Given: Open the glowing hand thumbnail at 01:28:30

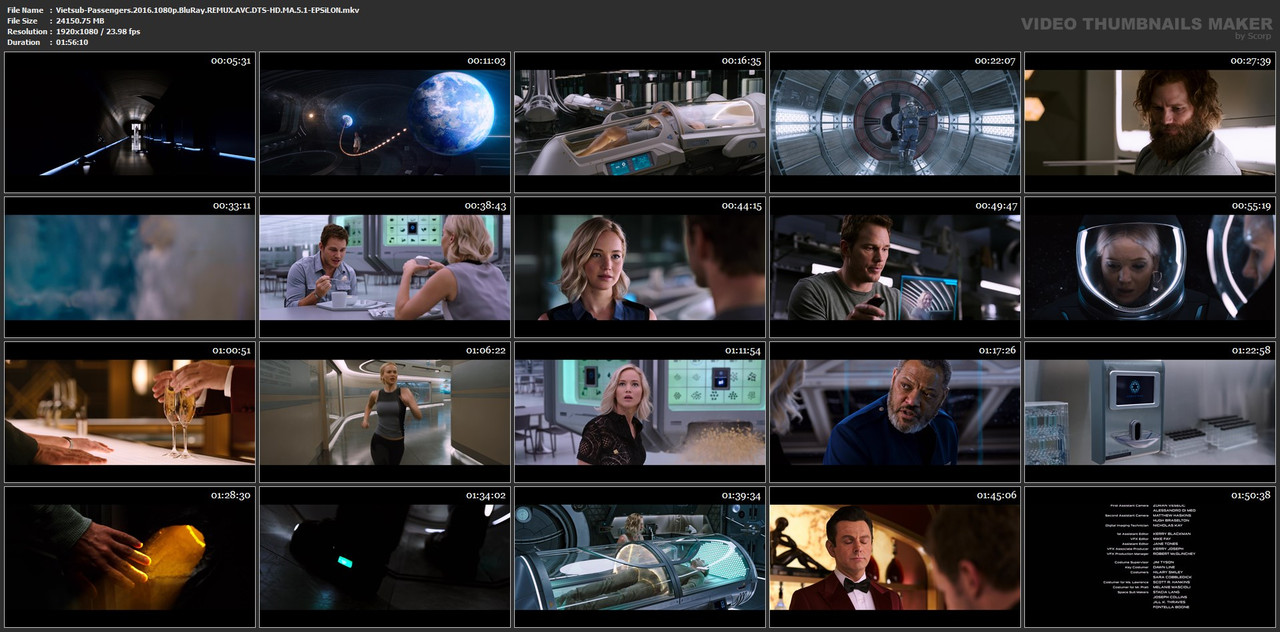Looking at the screenshot, I should coord(130,556).
